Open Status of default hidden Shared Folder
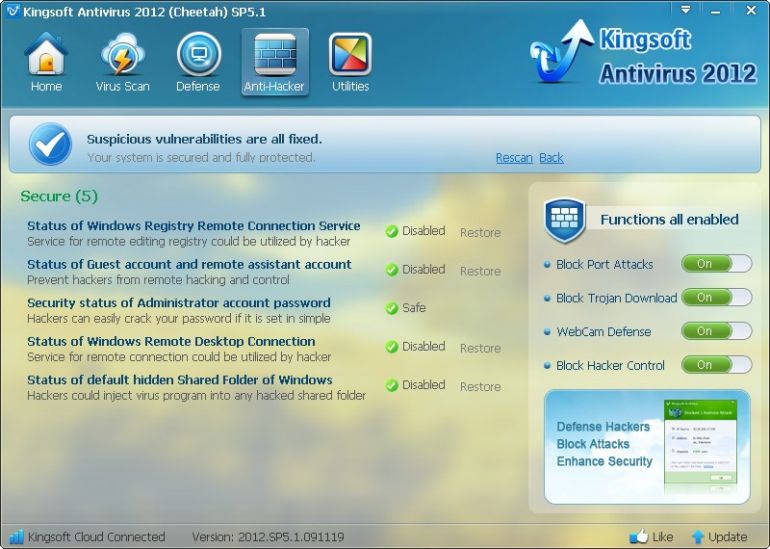 coord(180,380)
